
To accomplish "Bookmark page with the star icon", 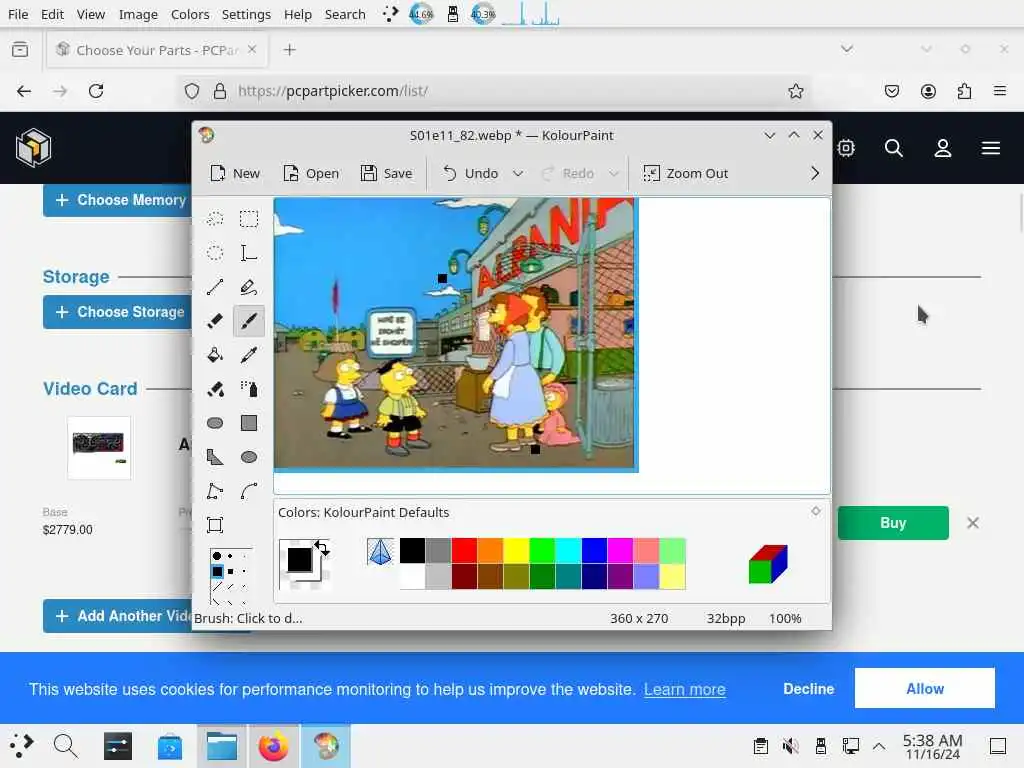I will click(795, 91).
